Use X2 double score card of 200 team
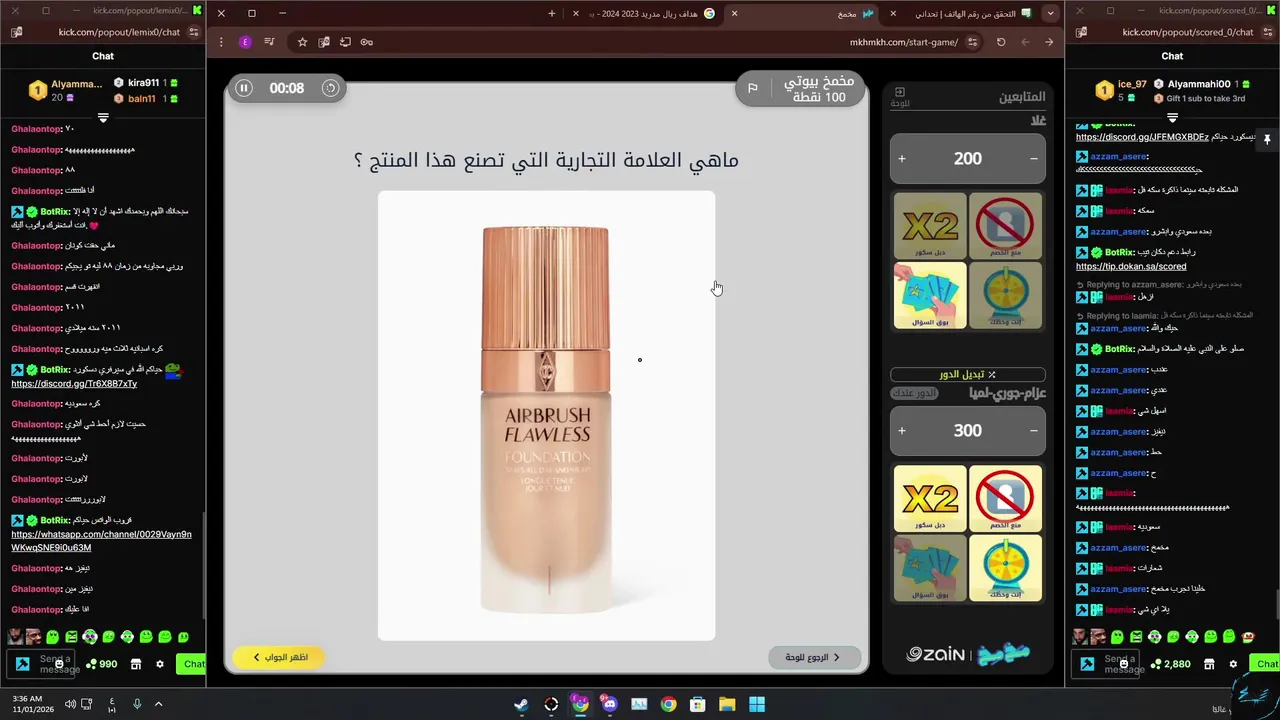Screen dimensions: 1280x720 pyautogui.click(x=930, y=226)
